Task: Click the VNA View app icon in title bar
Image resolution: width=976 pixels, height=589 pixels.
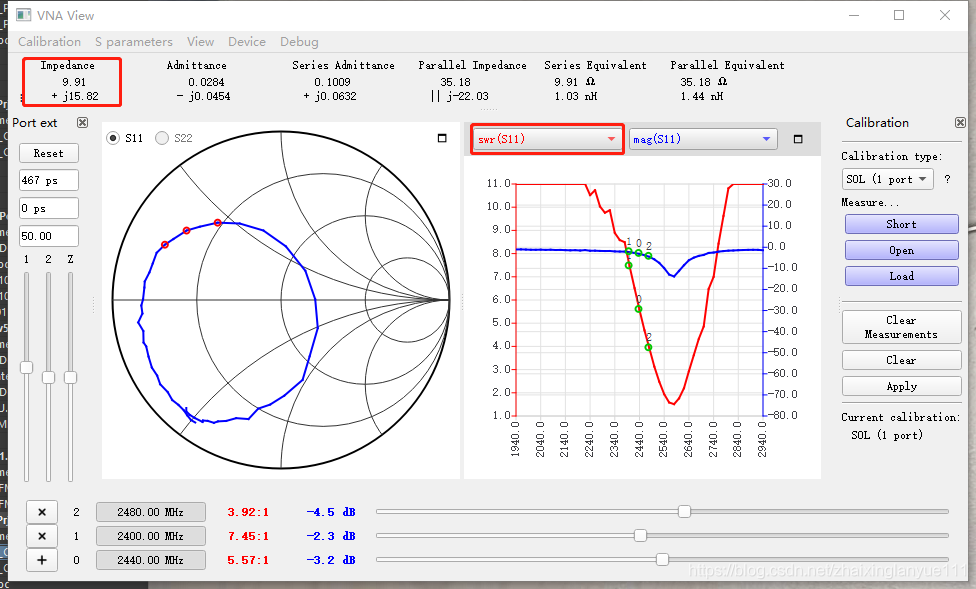Action: pos(24,15)
